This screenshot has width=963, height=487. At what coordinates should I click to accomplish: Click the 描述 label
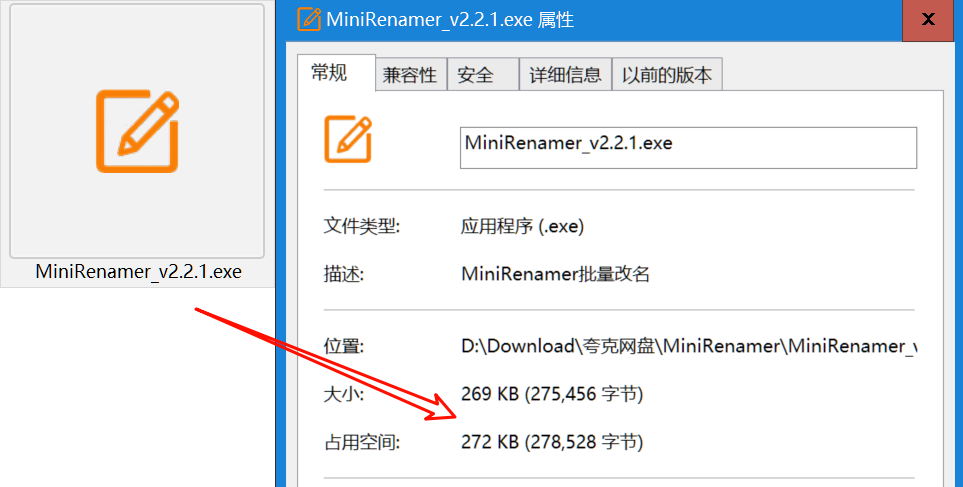pyautogui.click(x=344, y=274)
